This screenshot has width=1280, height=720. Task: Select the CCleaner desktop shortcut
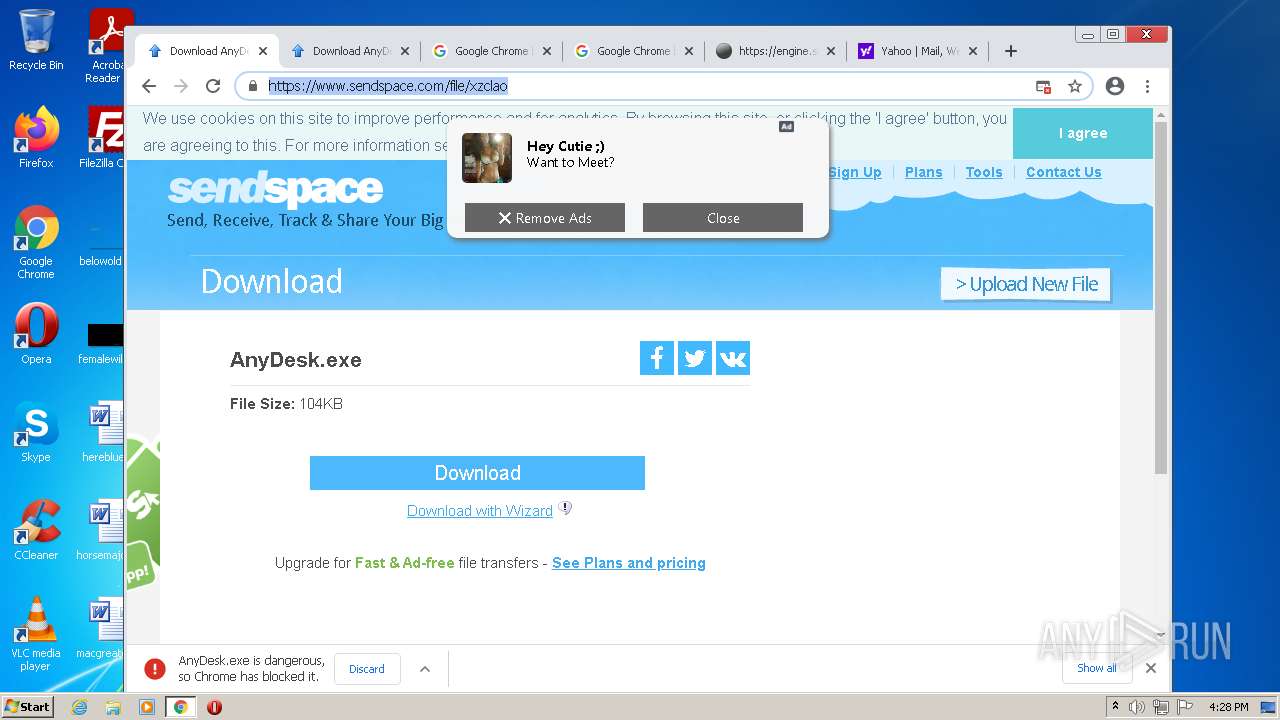[36, 529]
